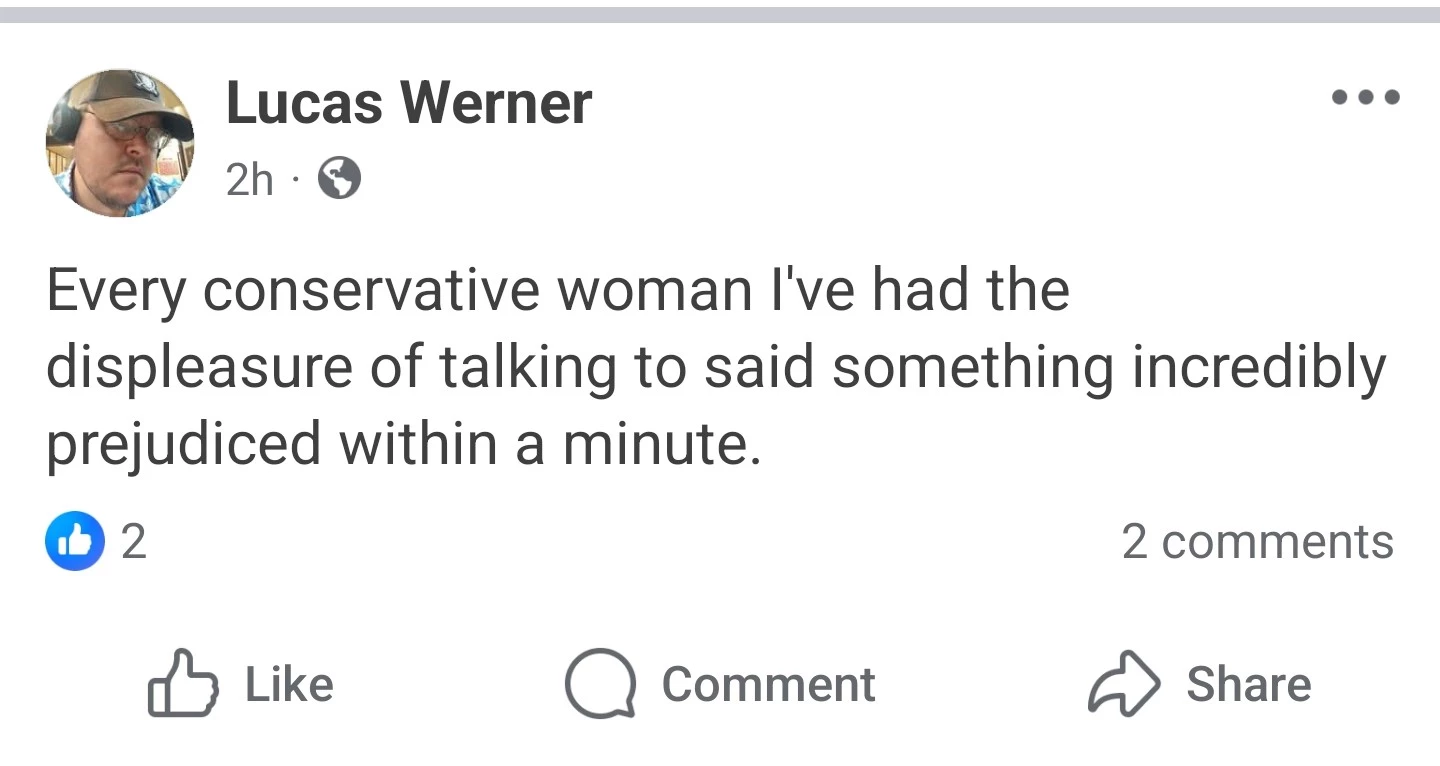Show who reacted via count 2

pyautogui.click(x=133, y=541)
